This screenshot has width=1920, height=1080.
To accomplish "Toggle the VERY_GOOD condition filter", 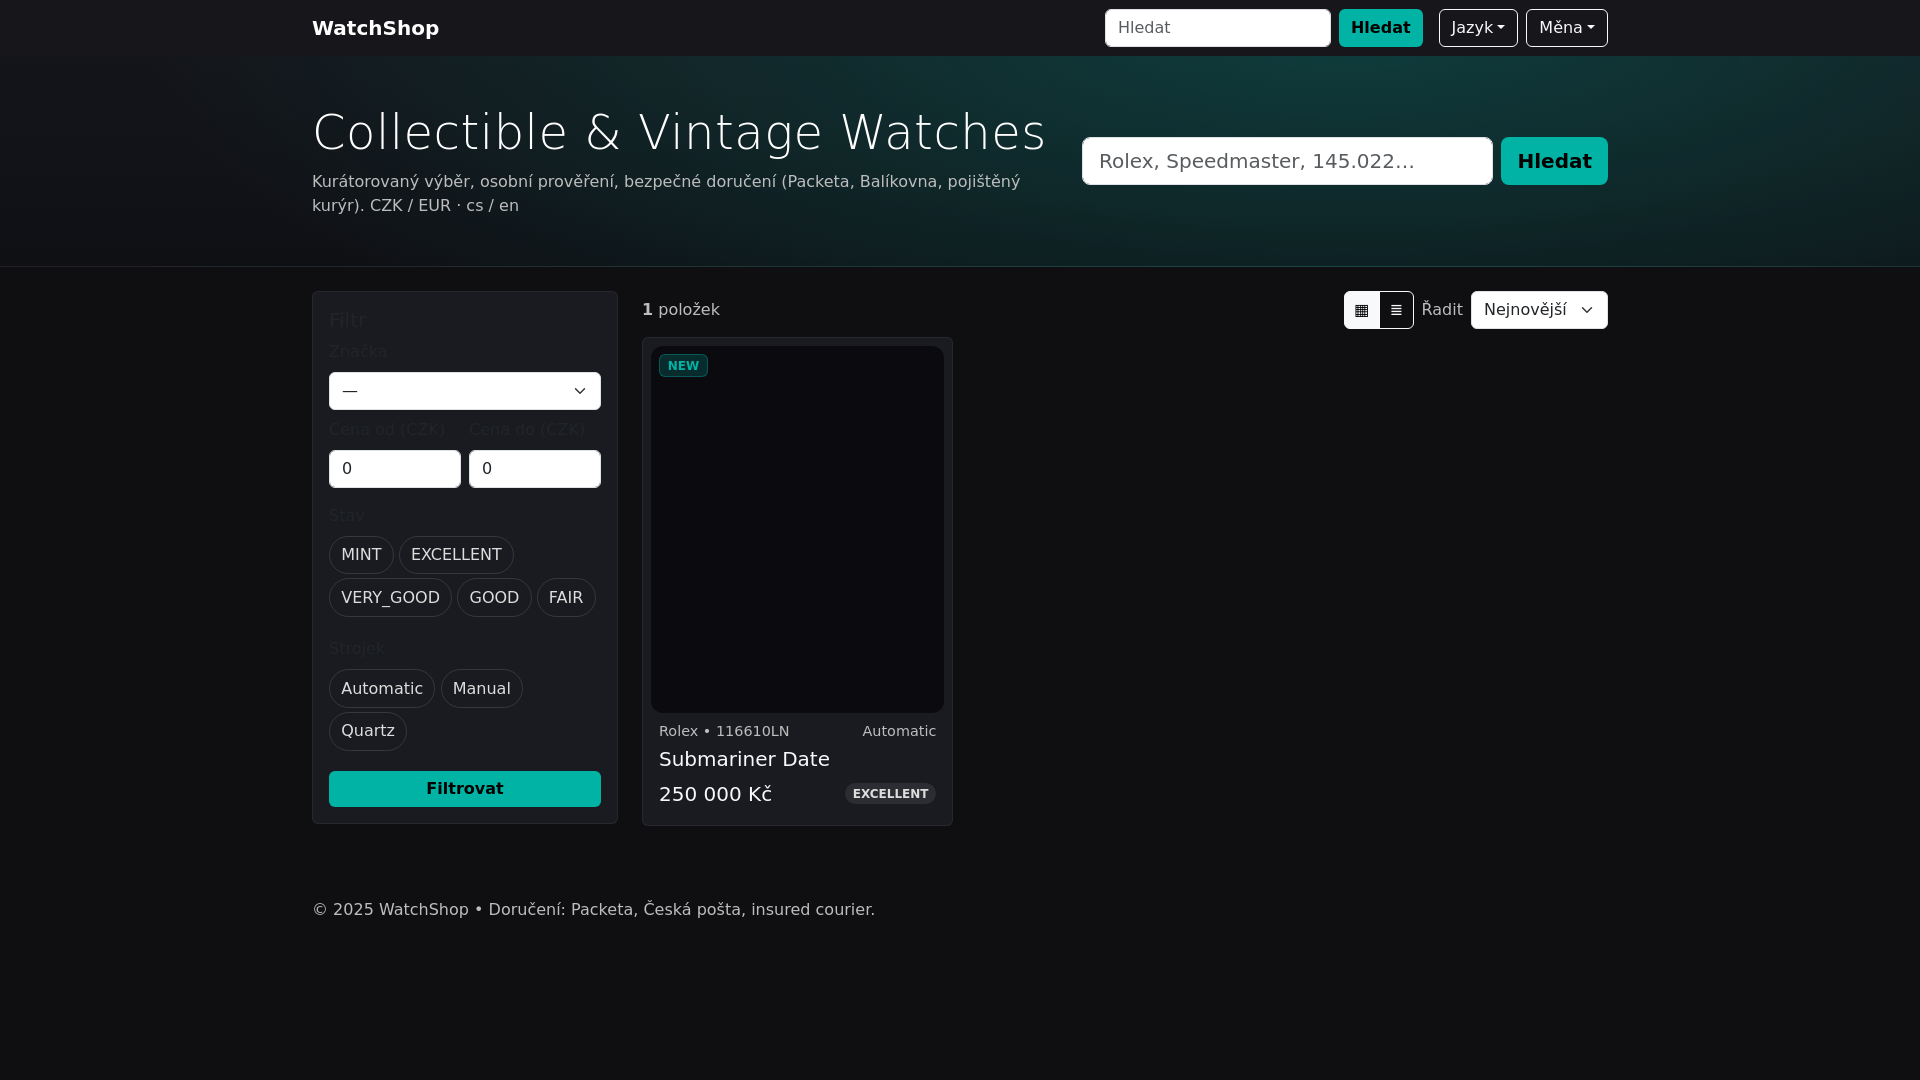I will (390, 598).
